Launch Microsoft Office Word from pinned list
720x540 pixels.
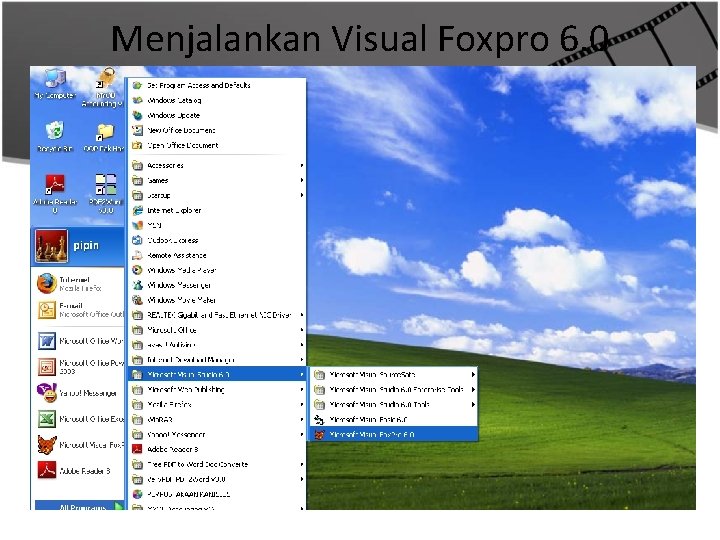tap(79, 341)
